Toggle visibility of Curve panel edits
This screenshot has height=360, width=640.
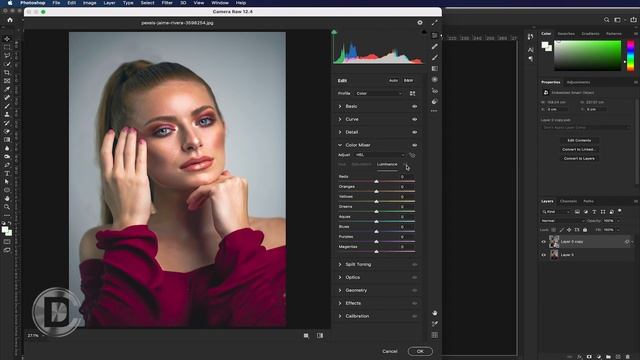point(414,120)
